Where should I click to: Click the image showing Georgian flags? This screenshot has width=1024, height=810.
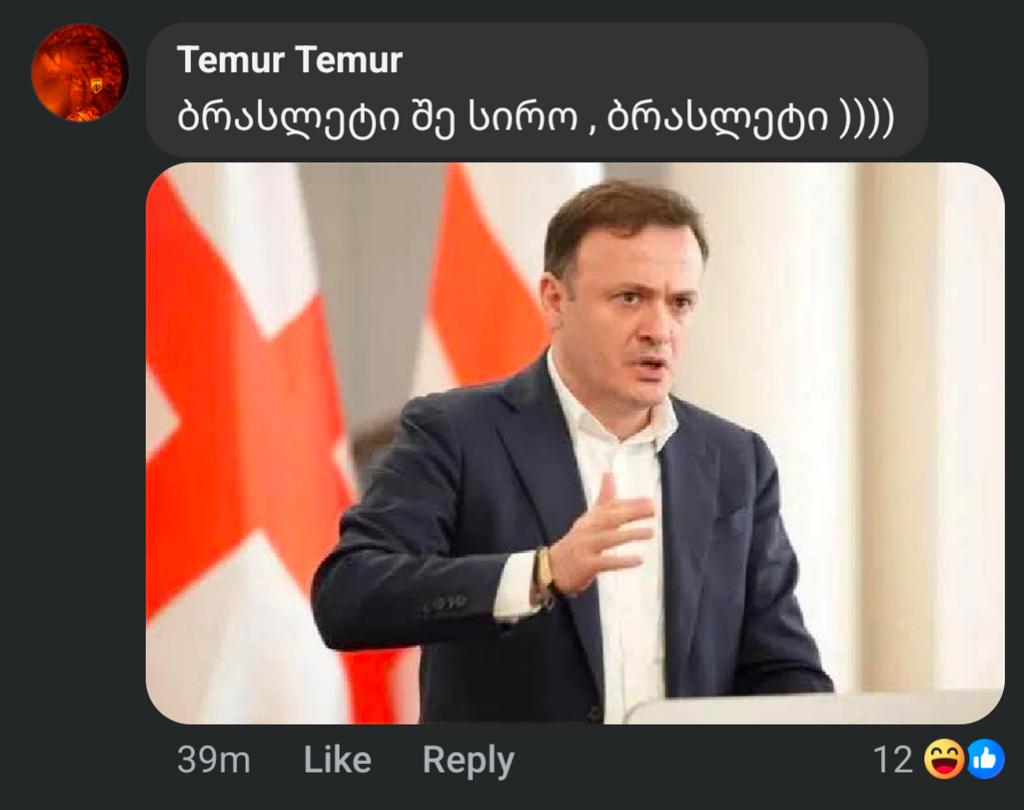[250, 400]
